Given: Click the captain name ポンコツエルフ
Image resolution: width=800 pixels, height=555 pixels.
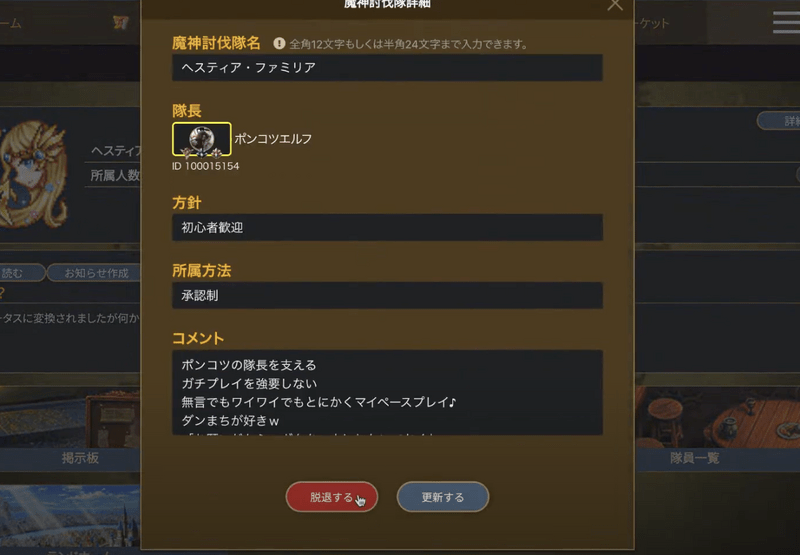Looking at the screenshot, I should pos(273,139).
